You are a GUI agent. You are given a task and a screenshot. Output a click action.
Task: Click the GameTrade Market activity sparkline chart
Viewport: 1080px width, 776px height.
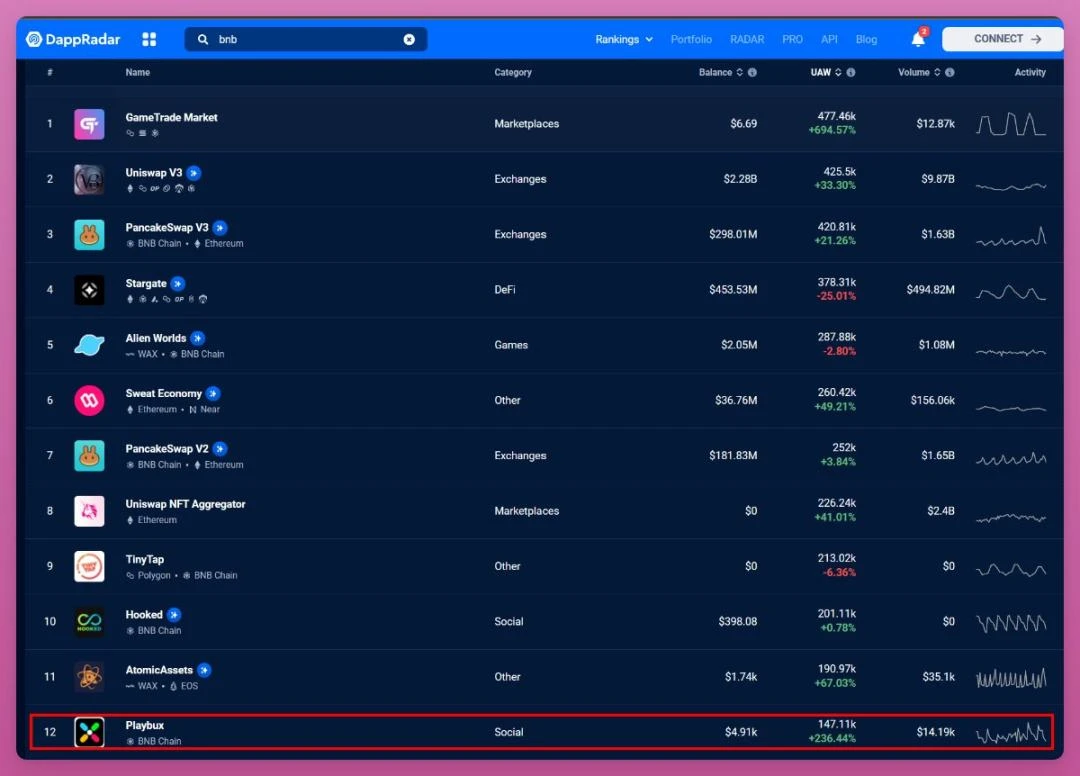pos(1011,124)
